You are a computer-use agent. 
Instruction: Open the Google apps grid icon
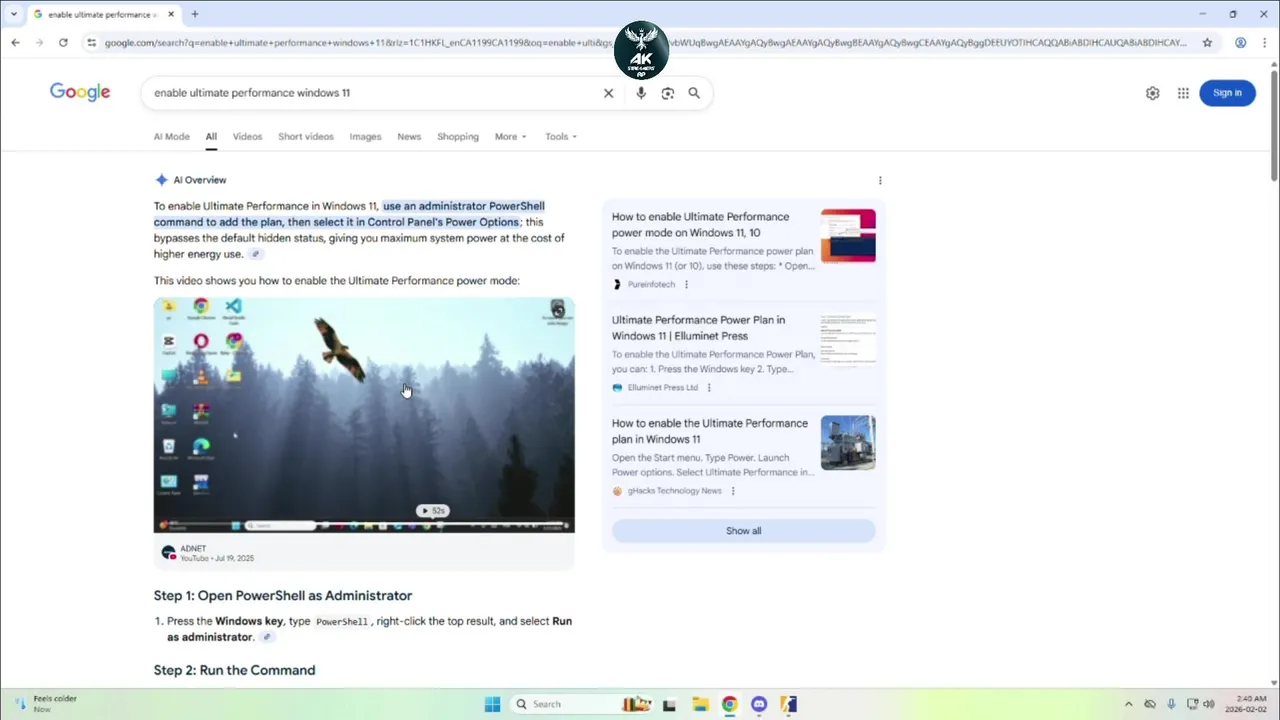tap(1183, 93)
